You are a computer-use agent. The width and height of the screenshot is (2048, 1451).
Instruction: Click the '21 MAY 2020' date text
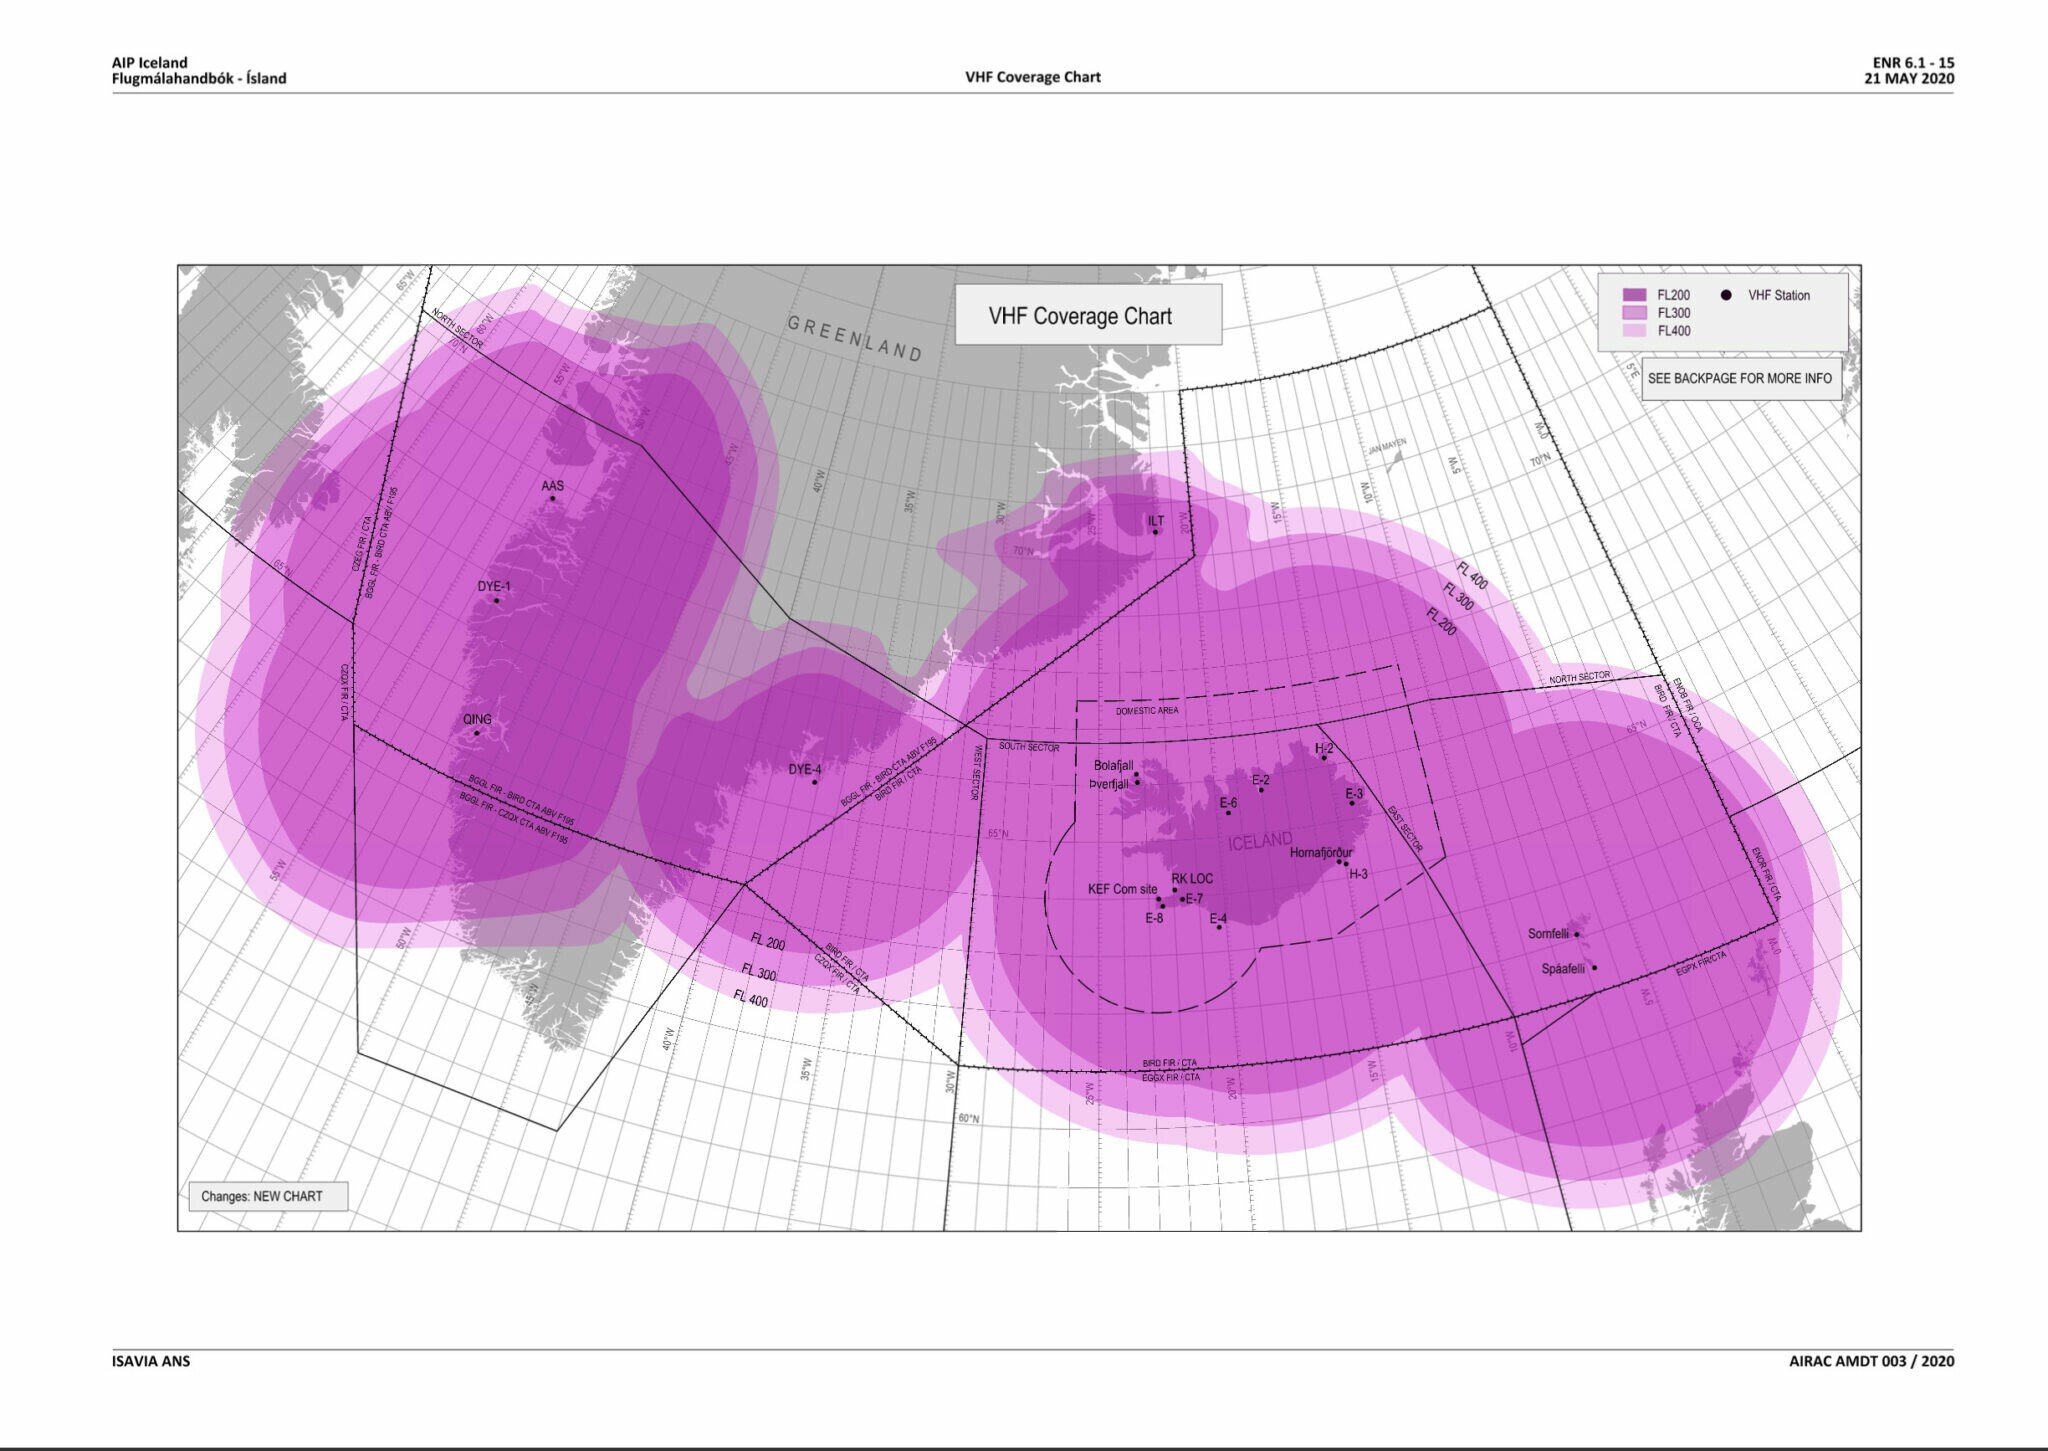click(x=1909, y=78)
